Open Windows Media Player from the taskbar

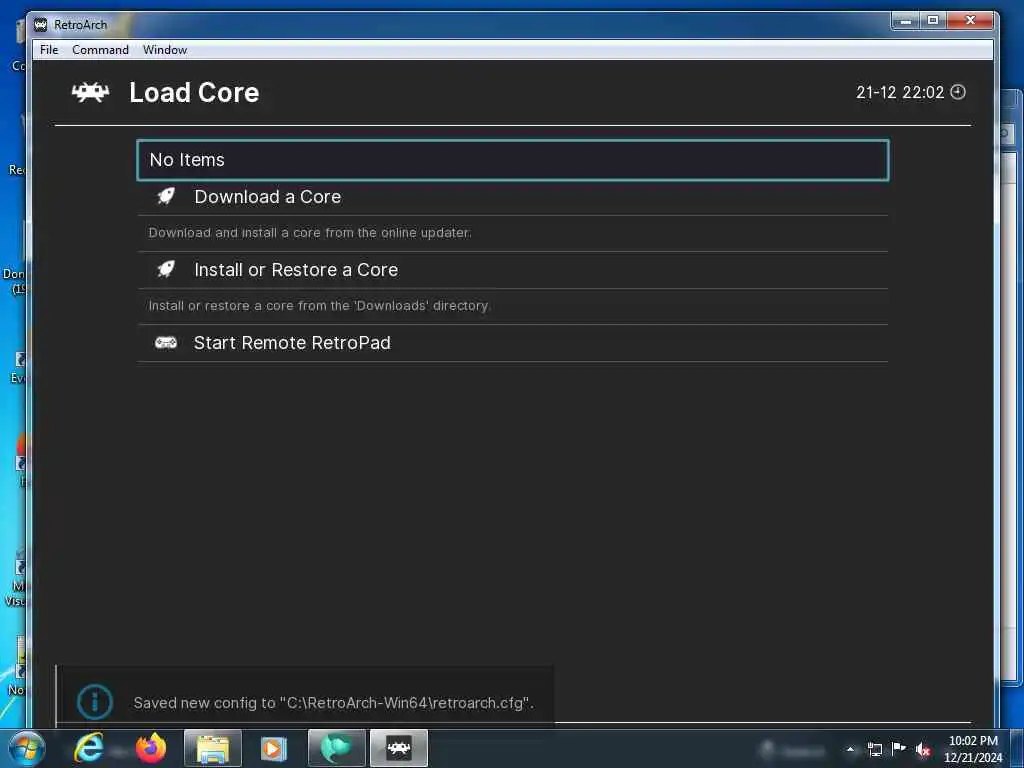tap(274, 748)
